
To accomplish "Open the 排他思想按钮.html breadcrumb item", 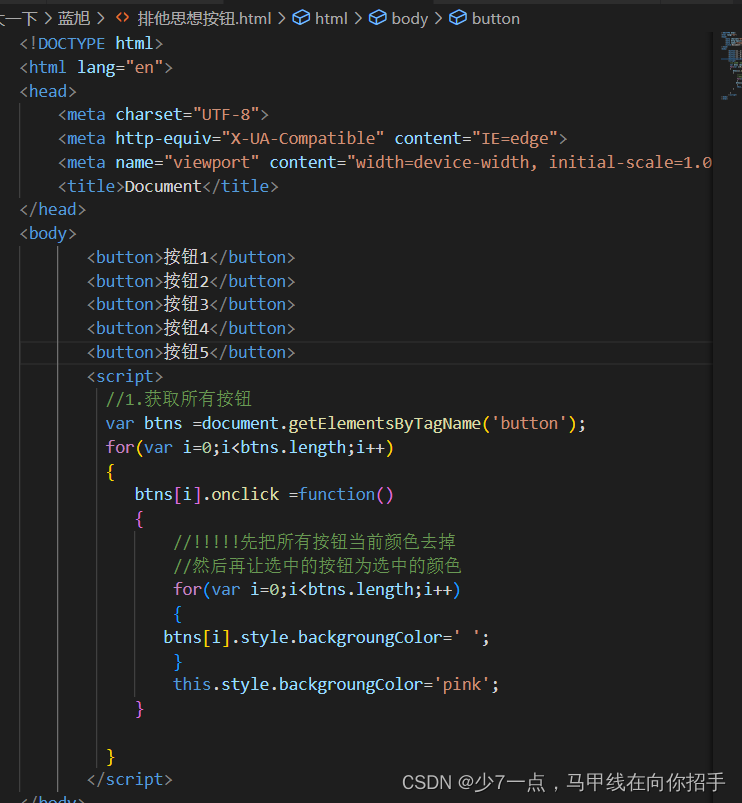I will 204,19.
